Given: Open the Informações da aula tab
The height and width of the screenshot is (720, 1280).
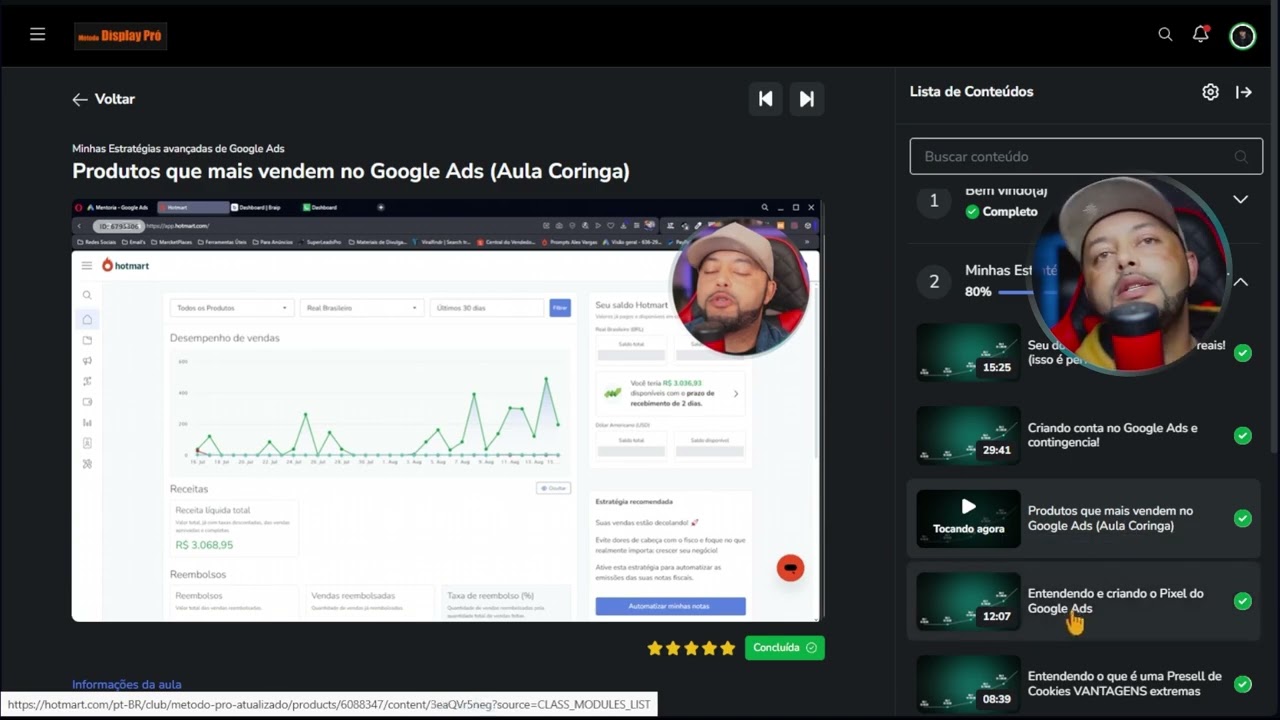Looking at the screenshot, I should [127, 684].
